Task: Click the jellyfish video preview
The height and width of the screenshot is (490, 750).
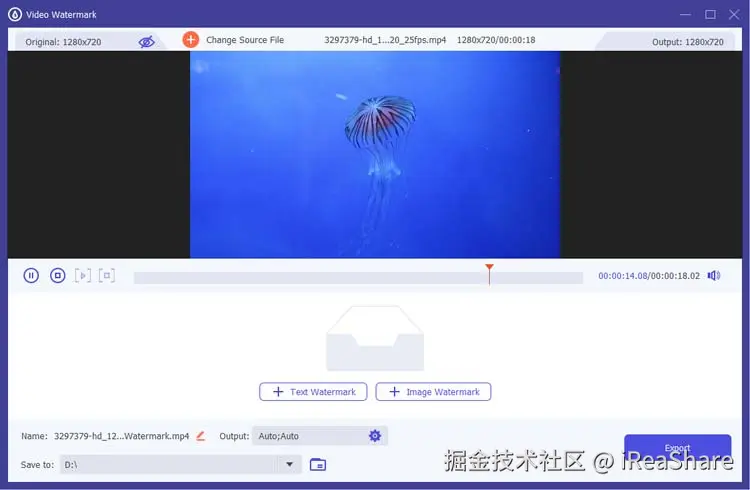Action: coord(375,155)
